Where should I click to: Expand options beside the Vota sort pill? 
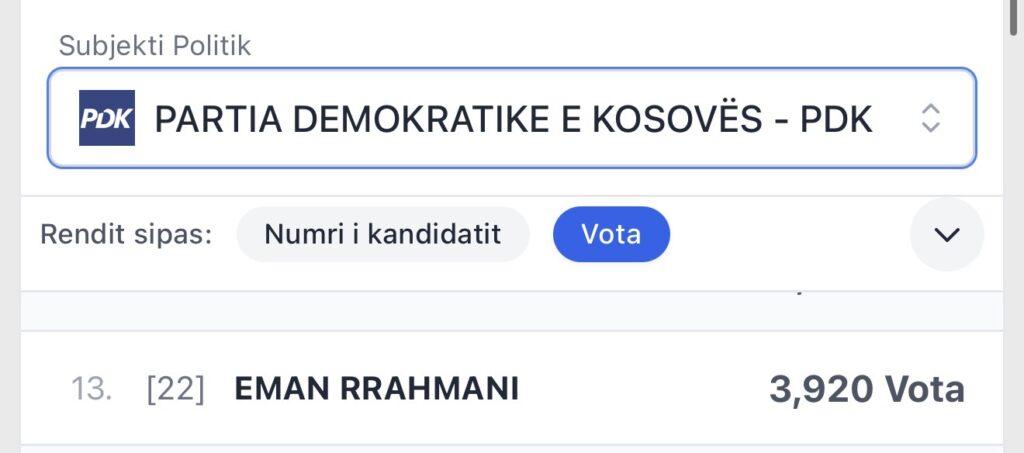(947, 234)
